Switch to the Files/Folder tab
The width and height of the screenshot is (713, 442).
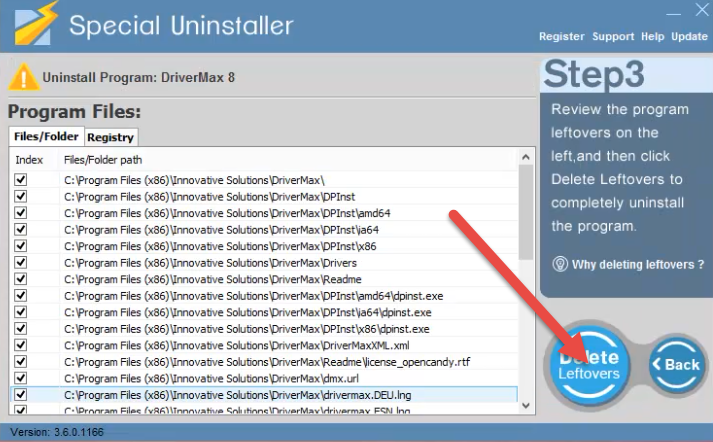[x=46, y=136]
